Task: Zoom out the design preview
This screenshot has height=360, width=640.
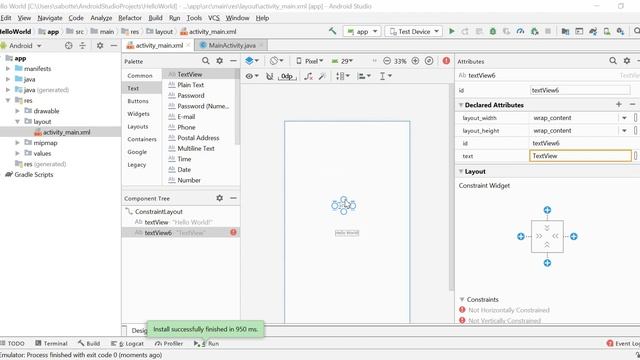Action: 387,61
